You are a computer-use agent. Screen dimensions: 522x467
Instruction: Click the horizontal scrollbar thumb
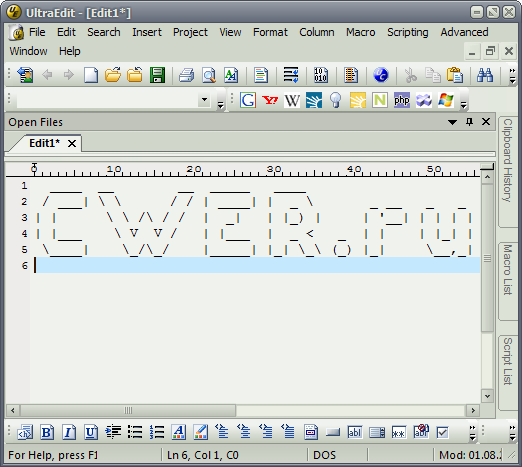(128, 410)
